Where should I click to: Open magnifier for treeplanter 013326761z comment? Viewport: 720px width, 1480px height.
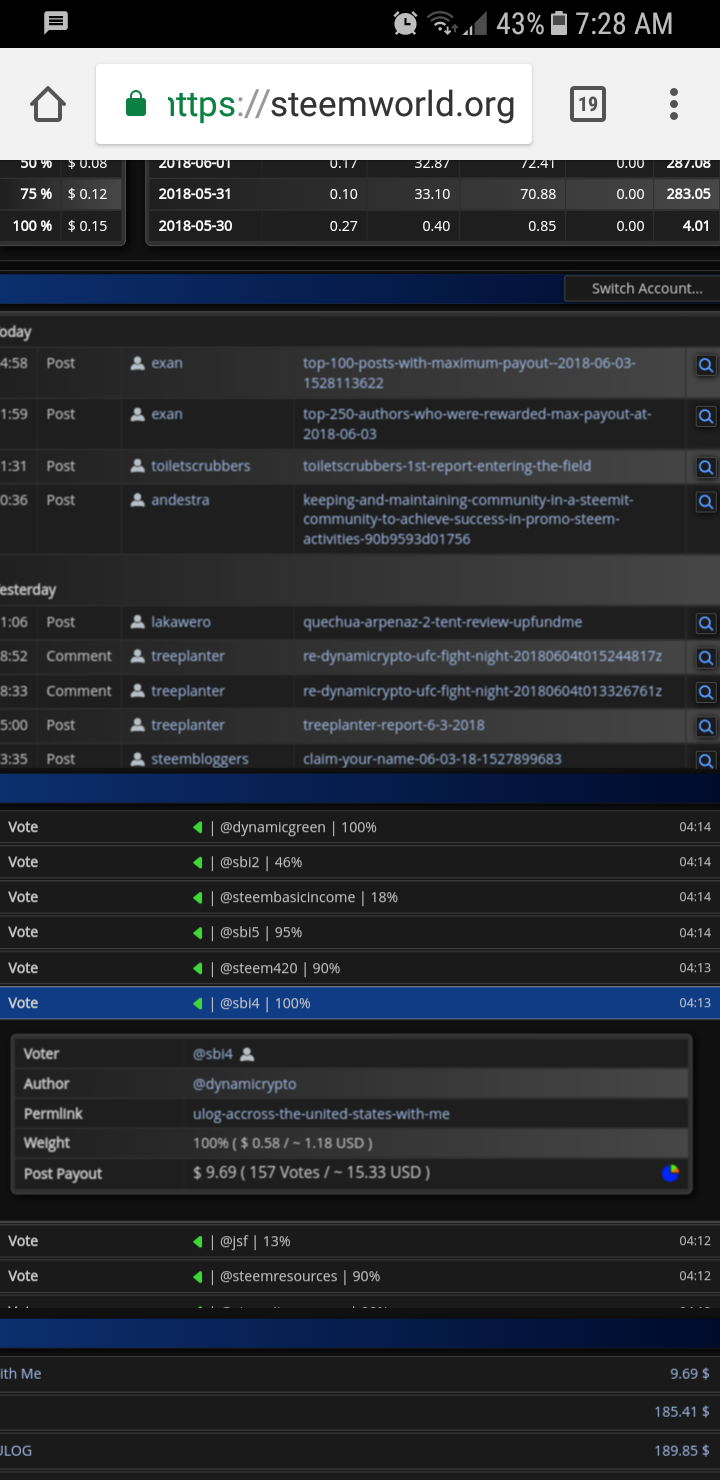(706, 692)
